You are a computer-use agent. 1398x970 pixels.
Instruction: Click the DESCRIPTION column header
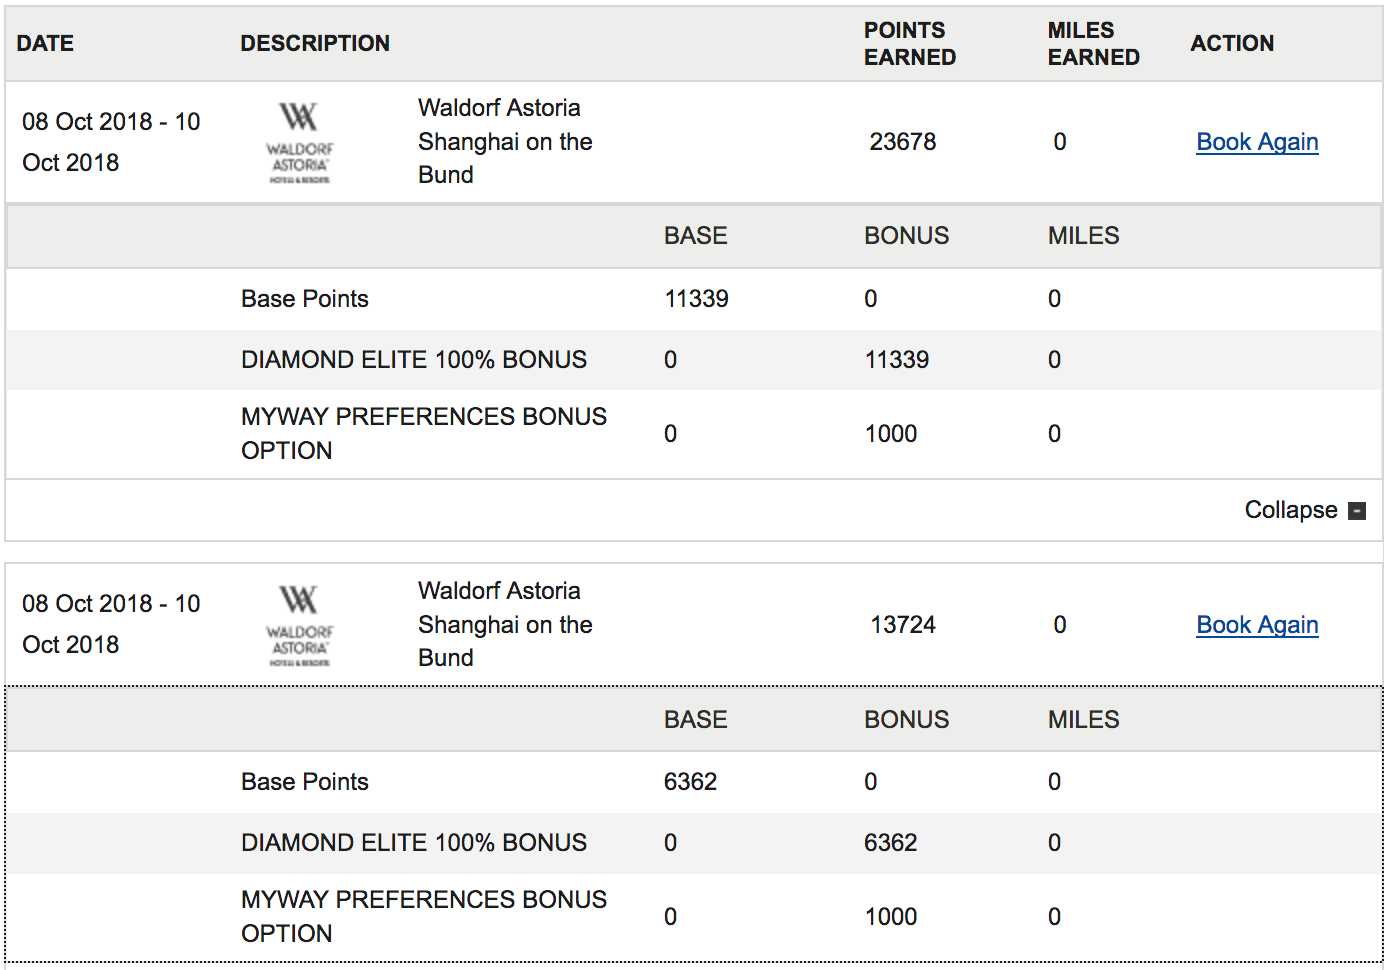(x=315, y=43)
